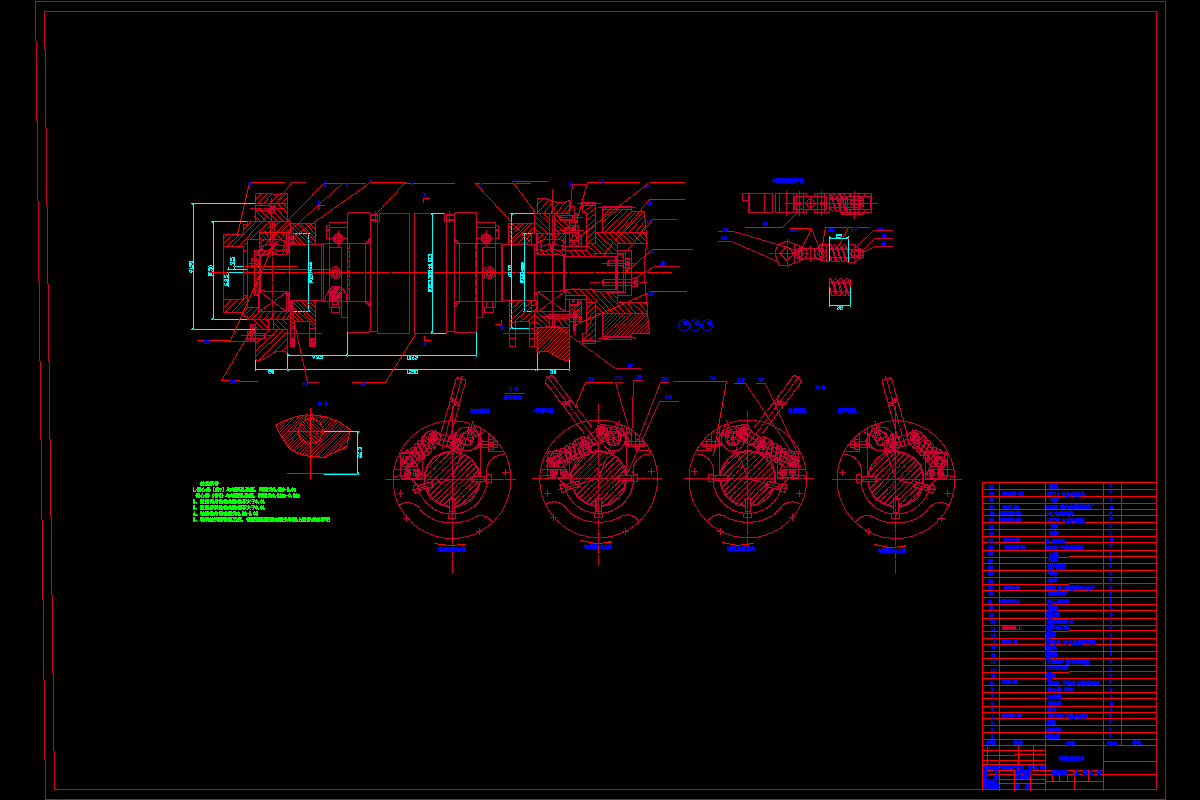Click the cyan height dimension on D-3 detail
Screen dimensions: 1200x800
[360, 452]
